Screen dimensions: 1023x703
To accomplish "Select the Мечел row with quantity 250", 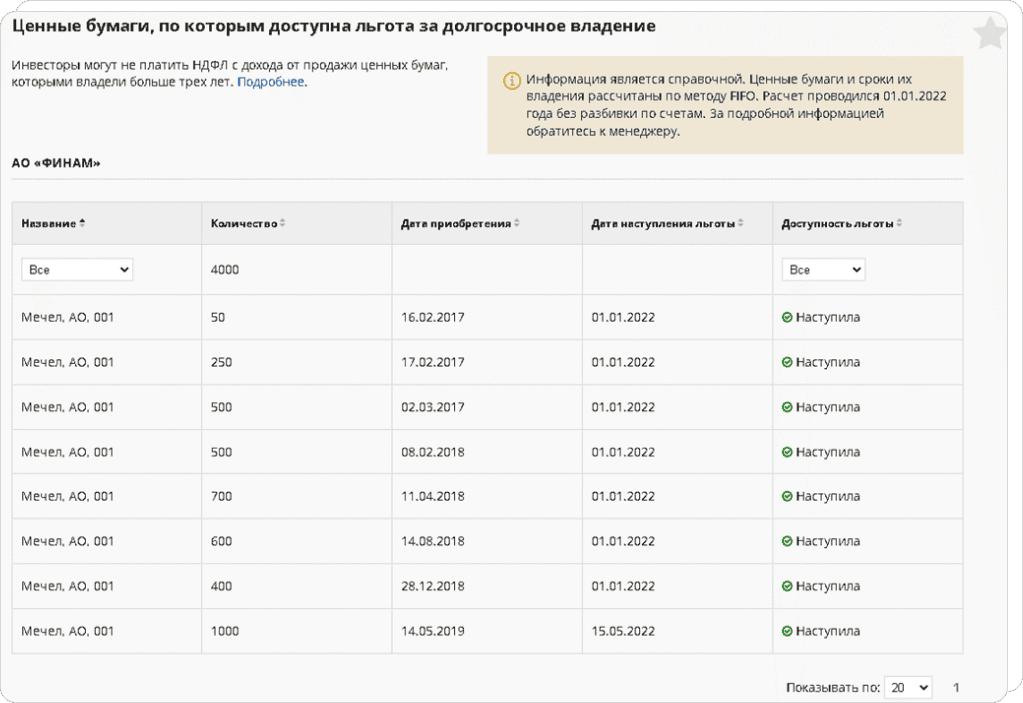I will (x=487, y=362).
